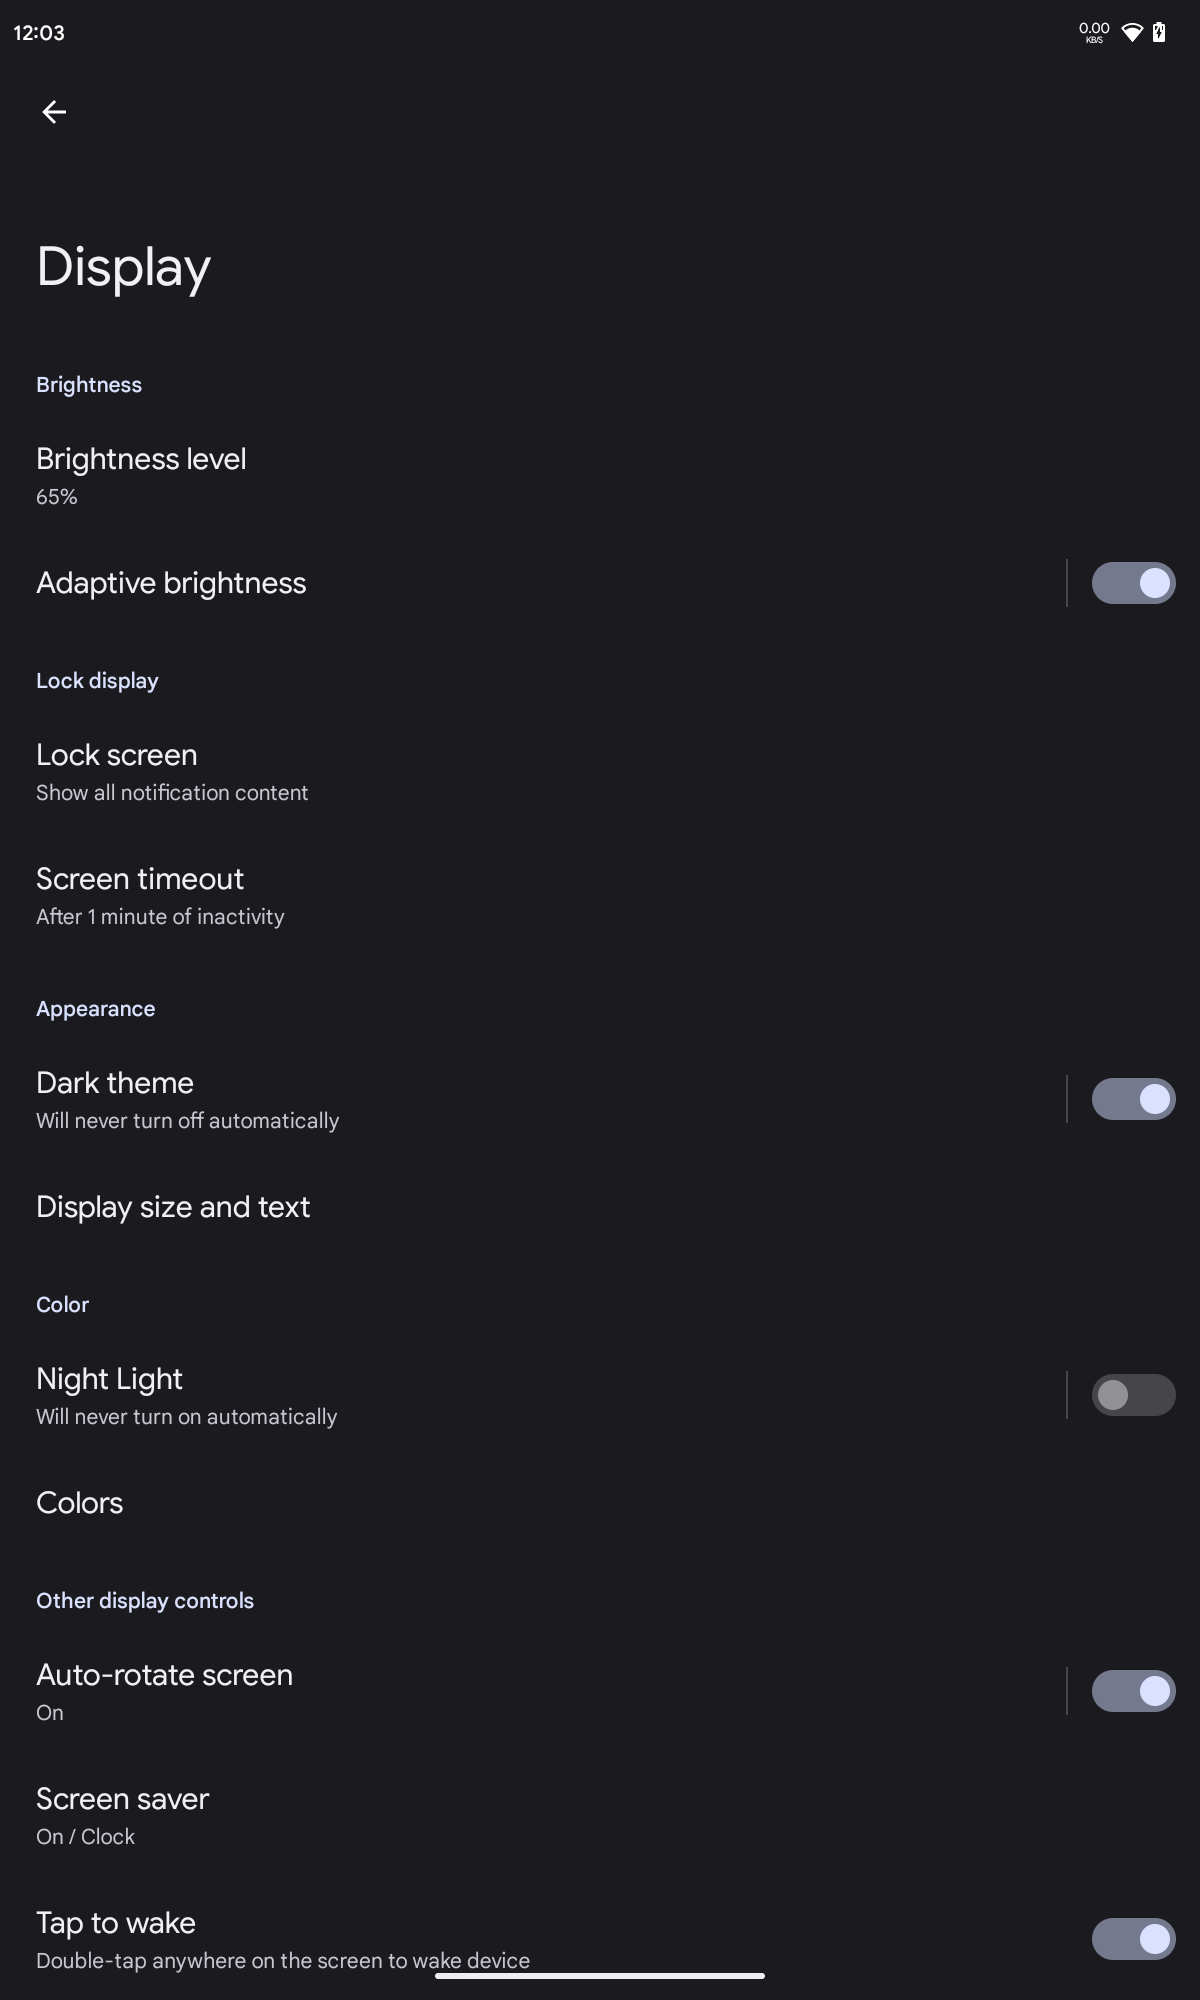Open Screen saver settings
Image resolution: width=1200 pixels, height=2000 pixels.
click(x=122, y=1815)
